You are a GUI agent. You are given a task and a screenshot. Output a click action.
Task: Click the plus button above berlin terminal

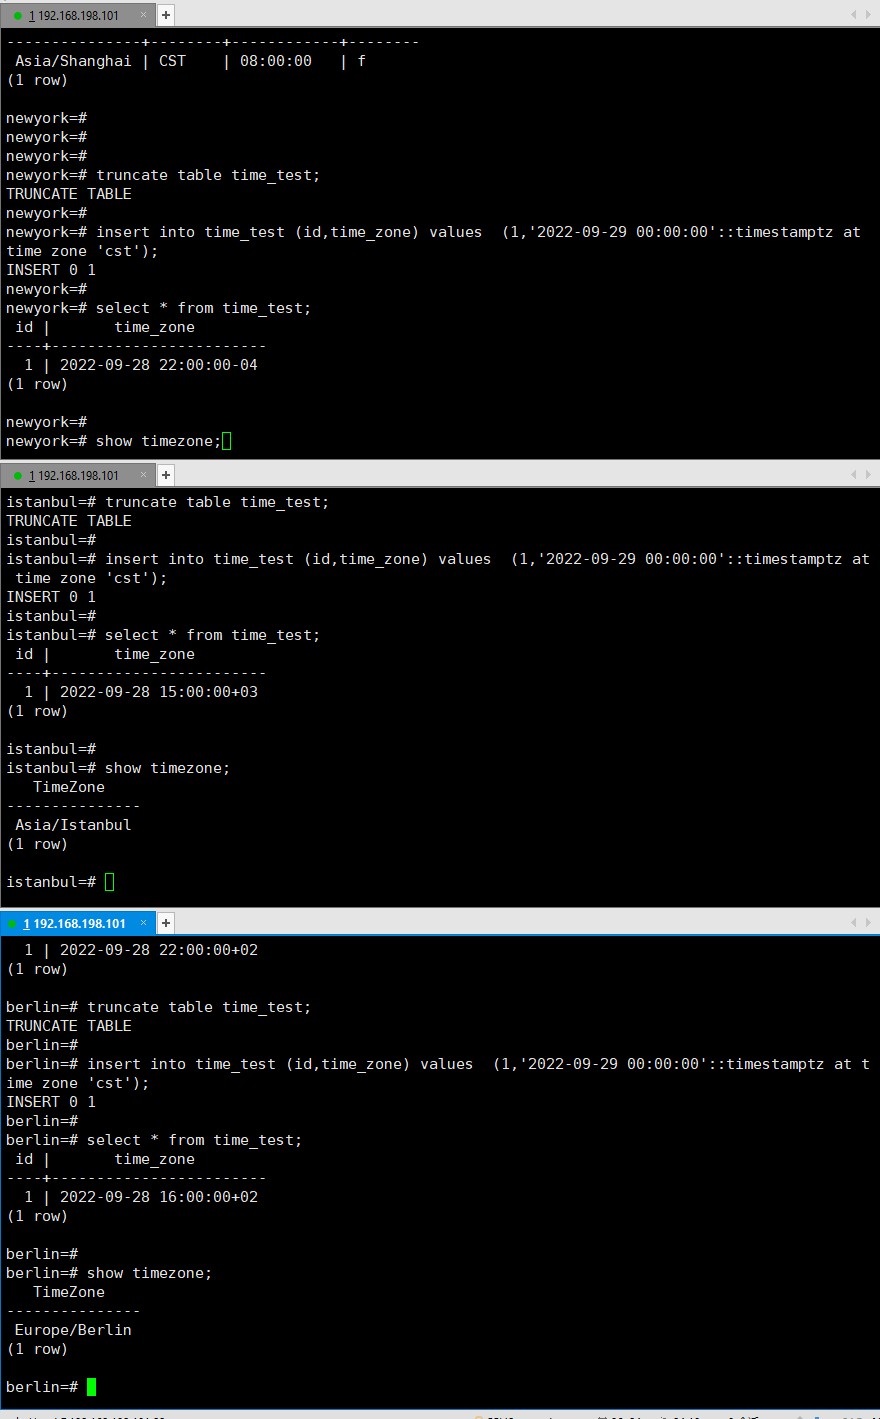pos(166,923)
